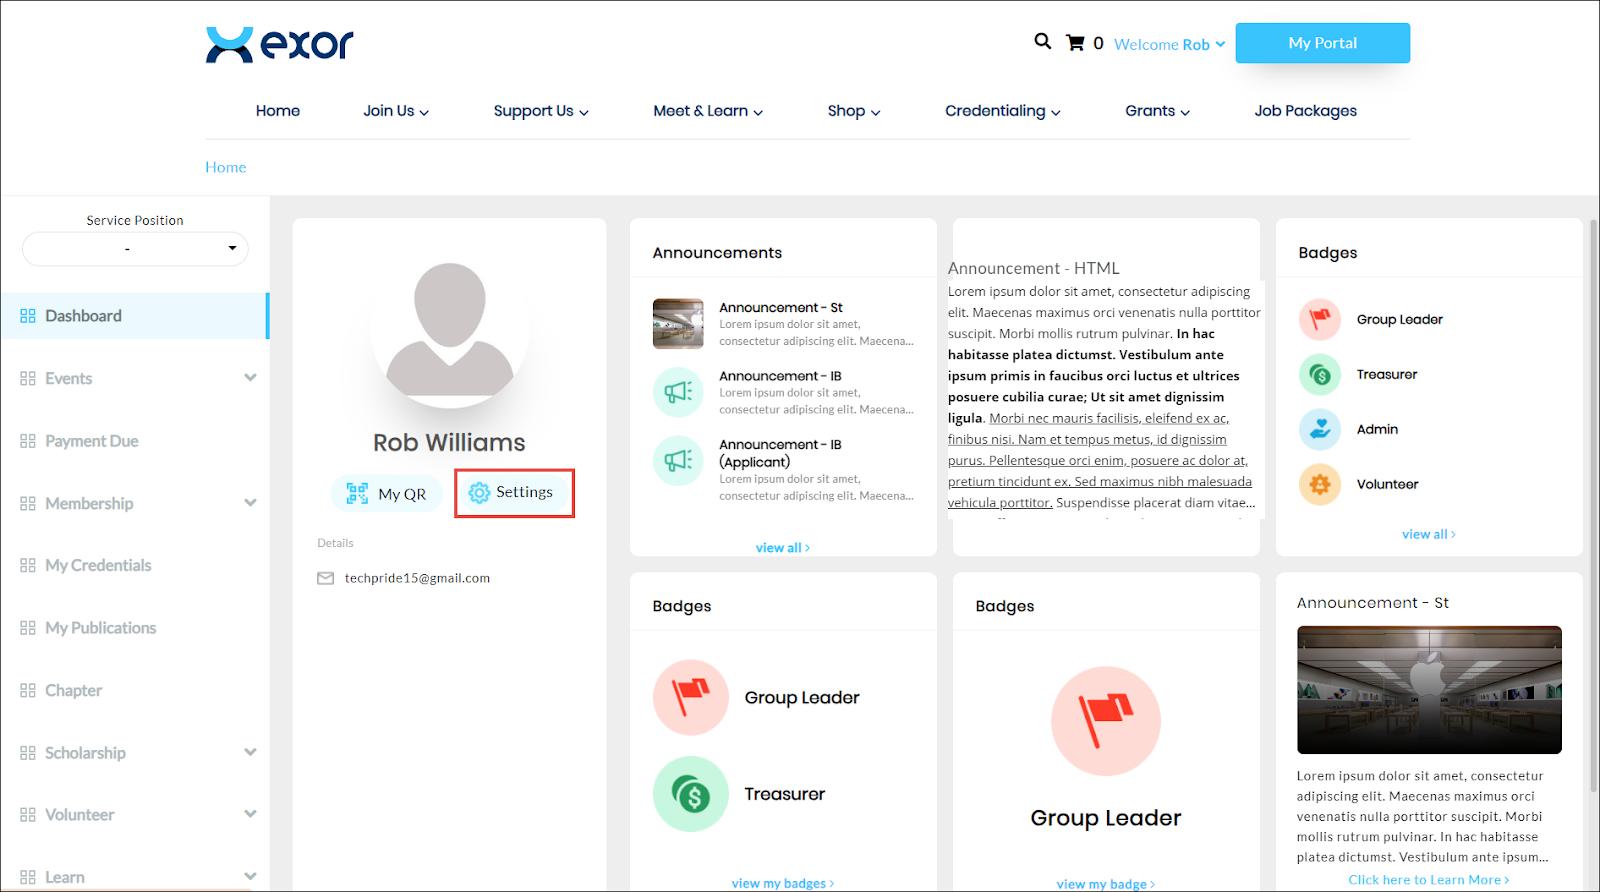The width and height of the screenshot is (1600, 892).
Task: Open the Welcome Rob user dropdown
Action: click(1169, 44)
